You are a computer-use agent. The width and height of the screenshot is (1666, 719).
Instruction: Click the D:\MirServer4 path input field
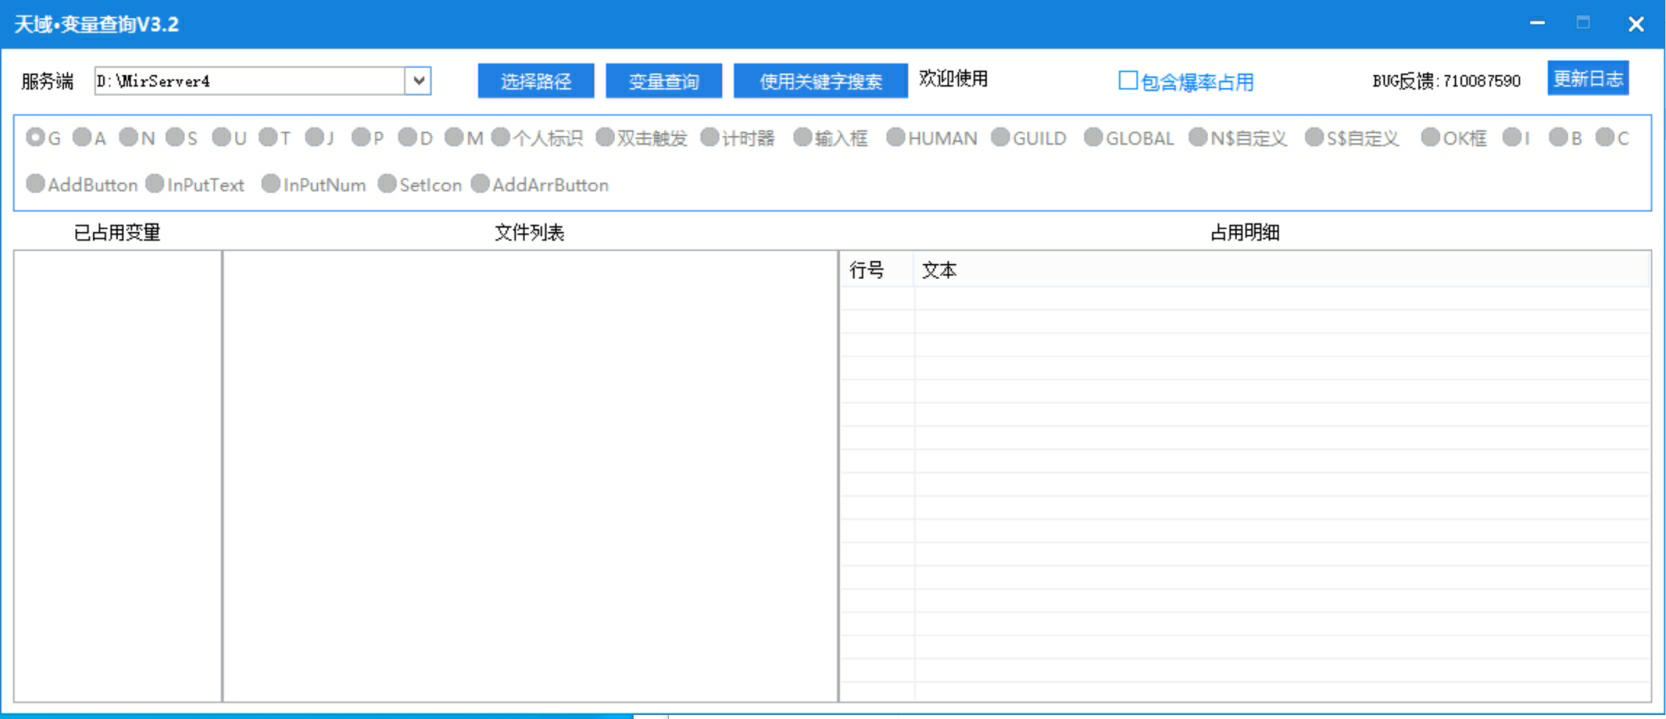[250, 81]
